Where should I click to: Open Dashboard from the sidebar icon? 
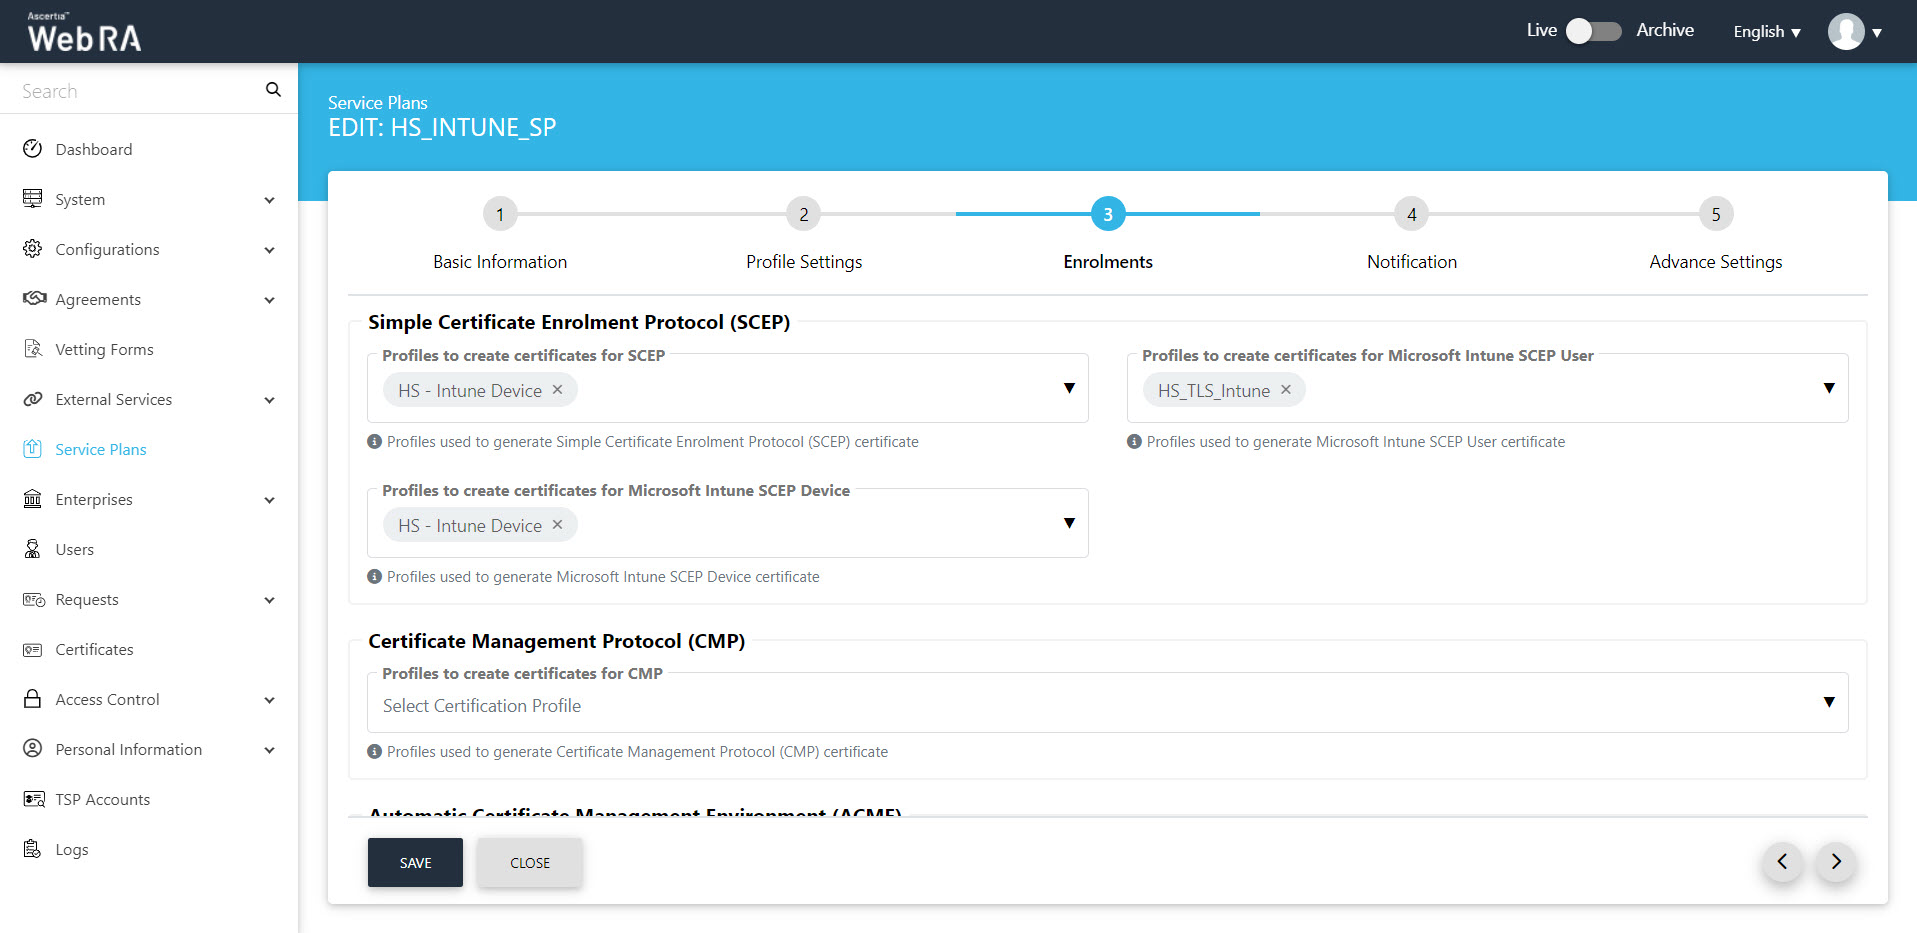point(33,149)
